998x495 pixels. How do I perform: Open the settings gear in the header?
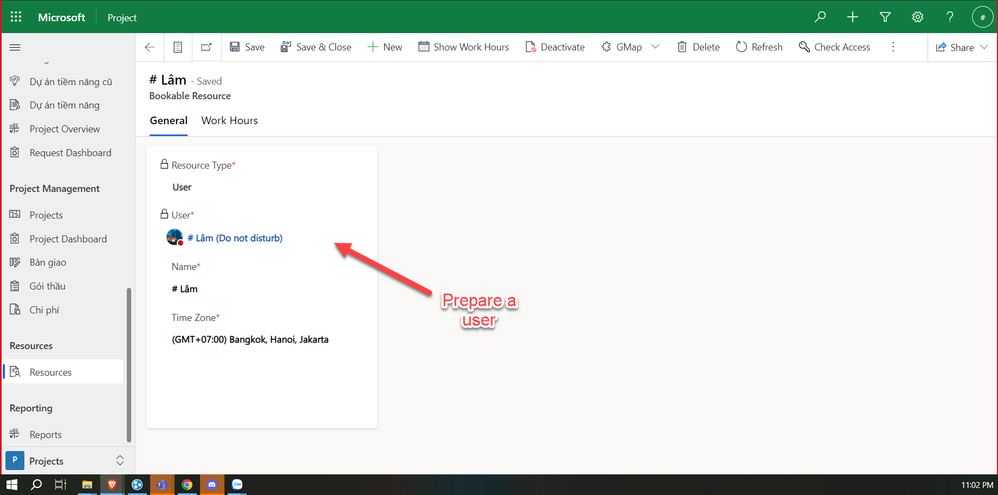918,17
